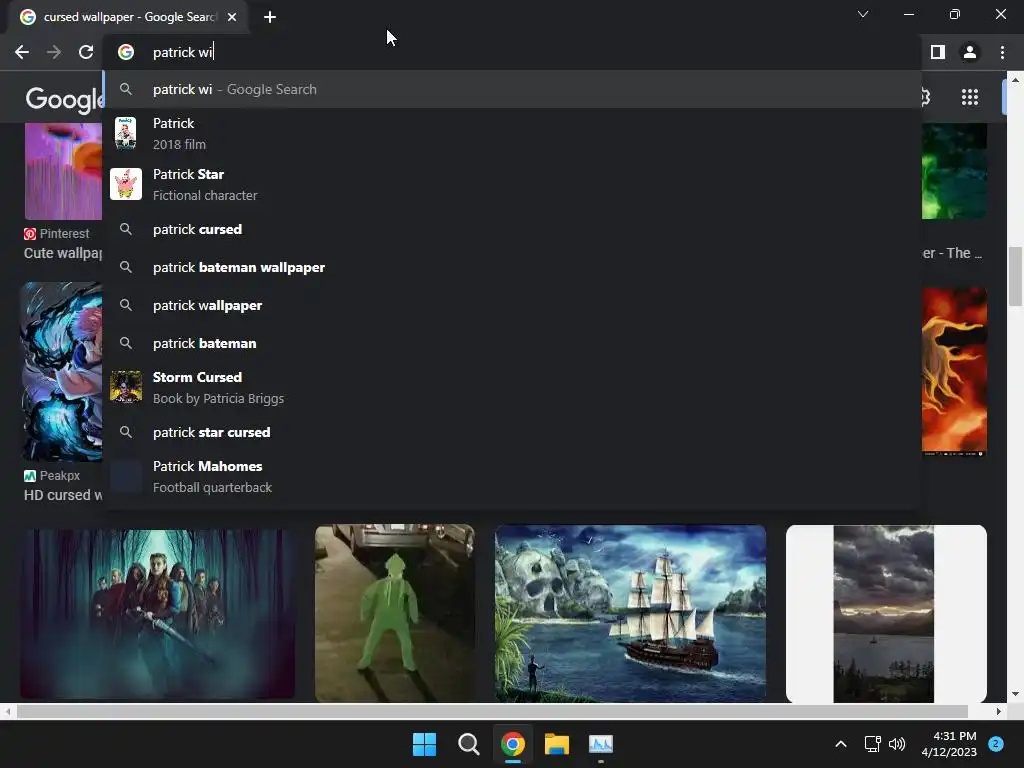Image resolution: width=1024 pixels, height=768 pixels.
Task: Select the 'patrick star cursed' suggestion
Action: pos(512,432)
